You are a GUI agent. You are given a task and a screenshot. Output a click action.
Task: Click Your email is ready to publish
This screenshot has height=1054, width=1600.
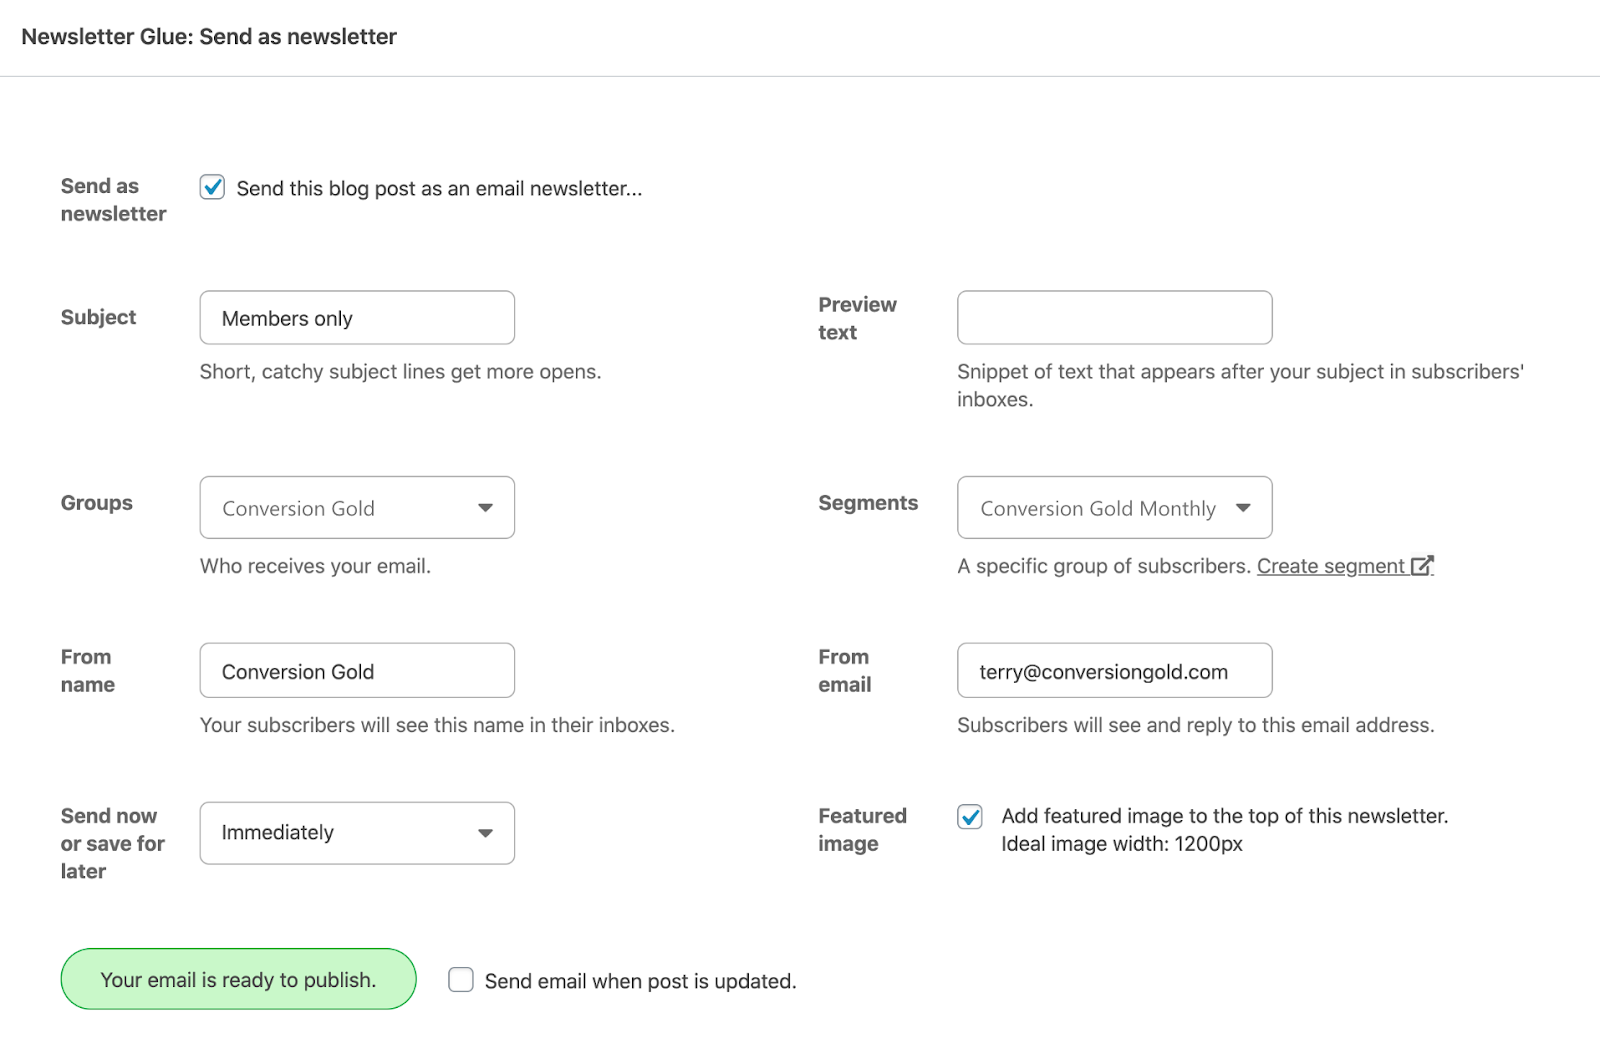[x=238, y=980]
